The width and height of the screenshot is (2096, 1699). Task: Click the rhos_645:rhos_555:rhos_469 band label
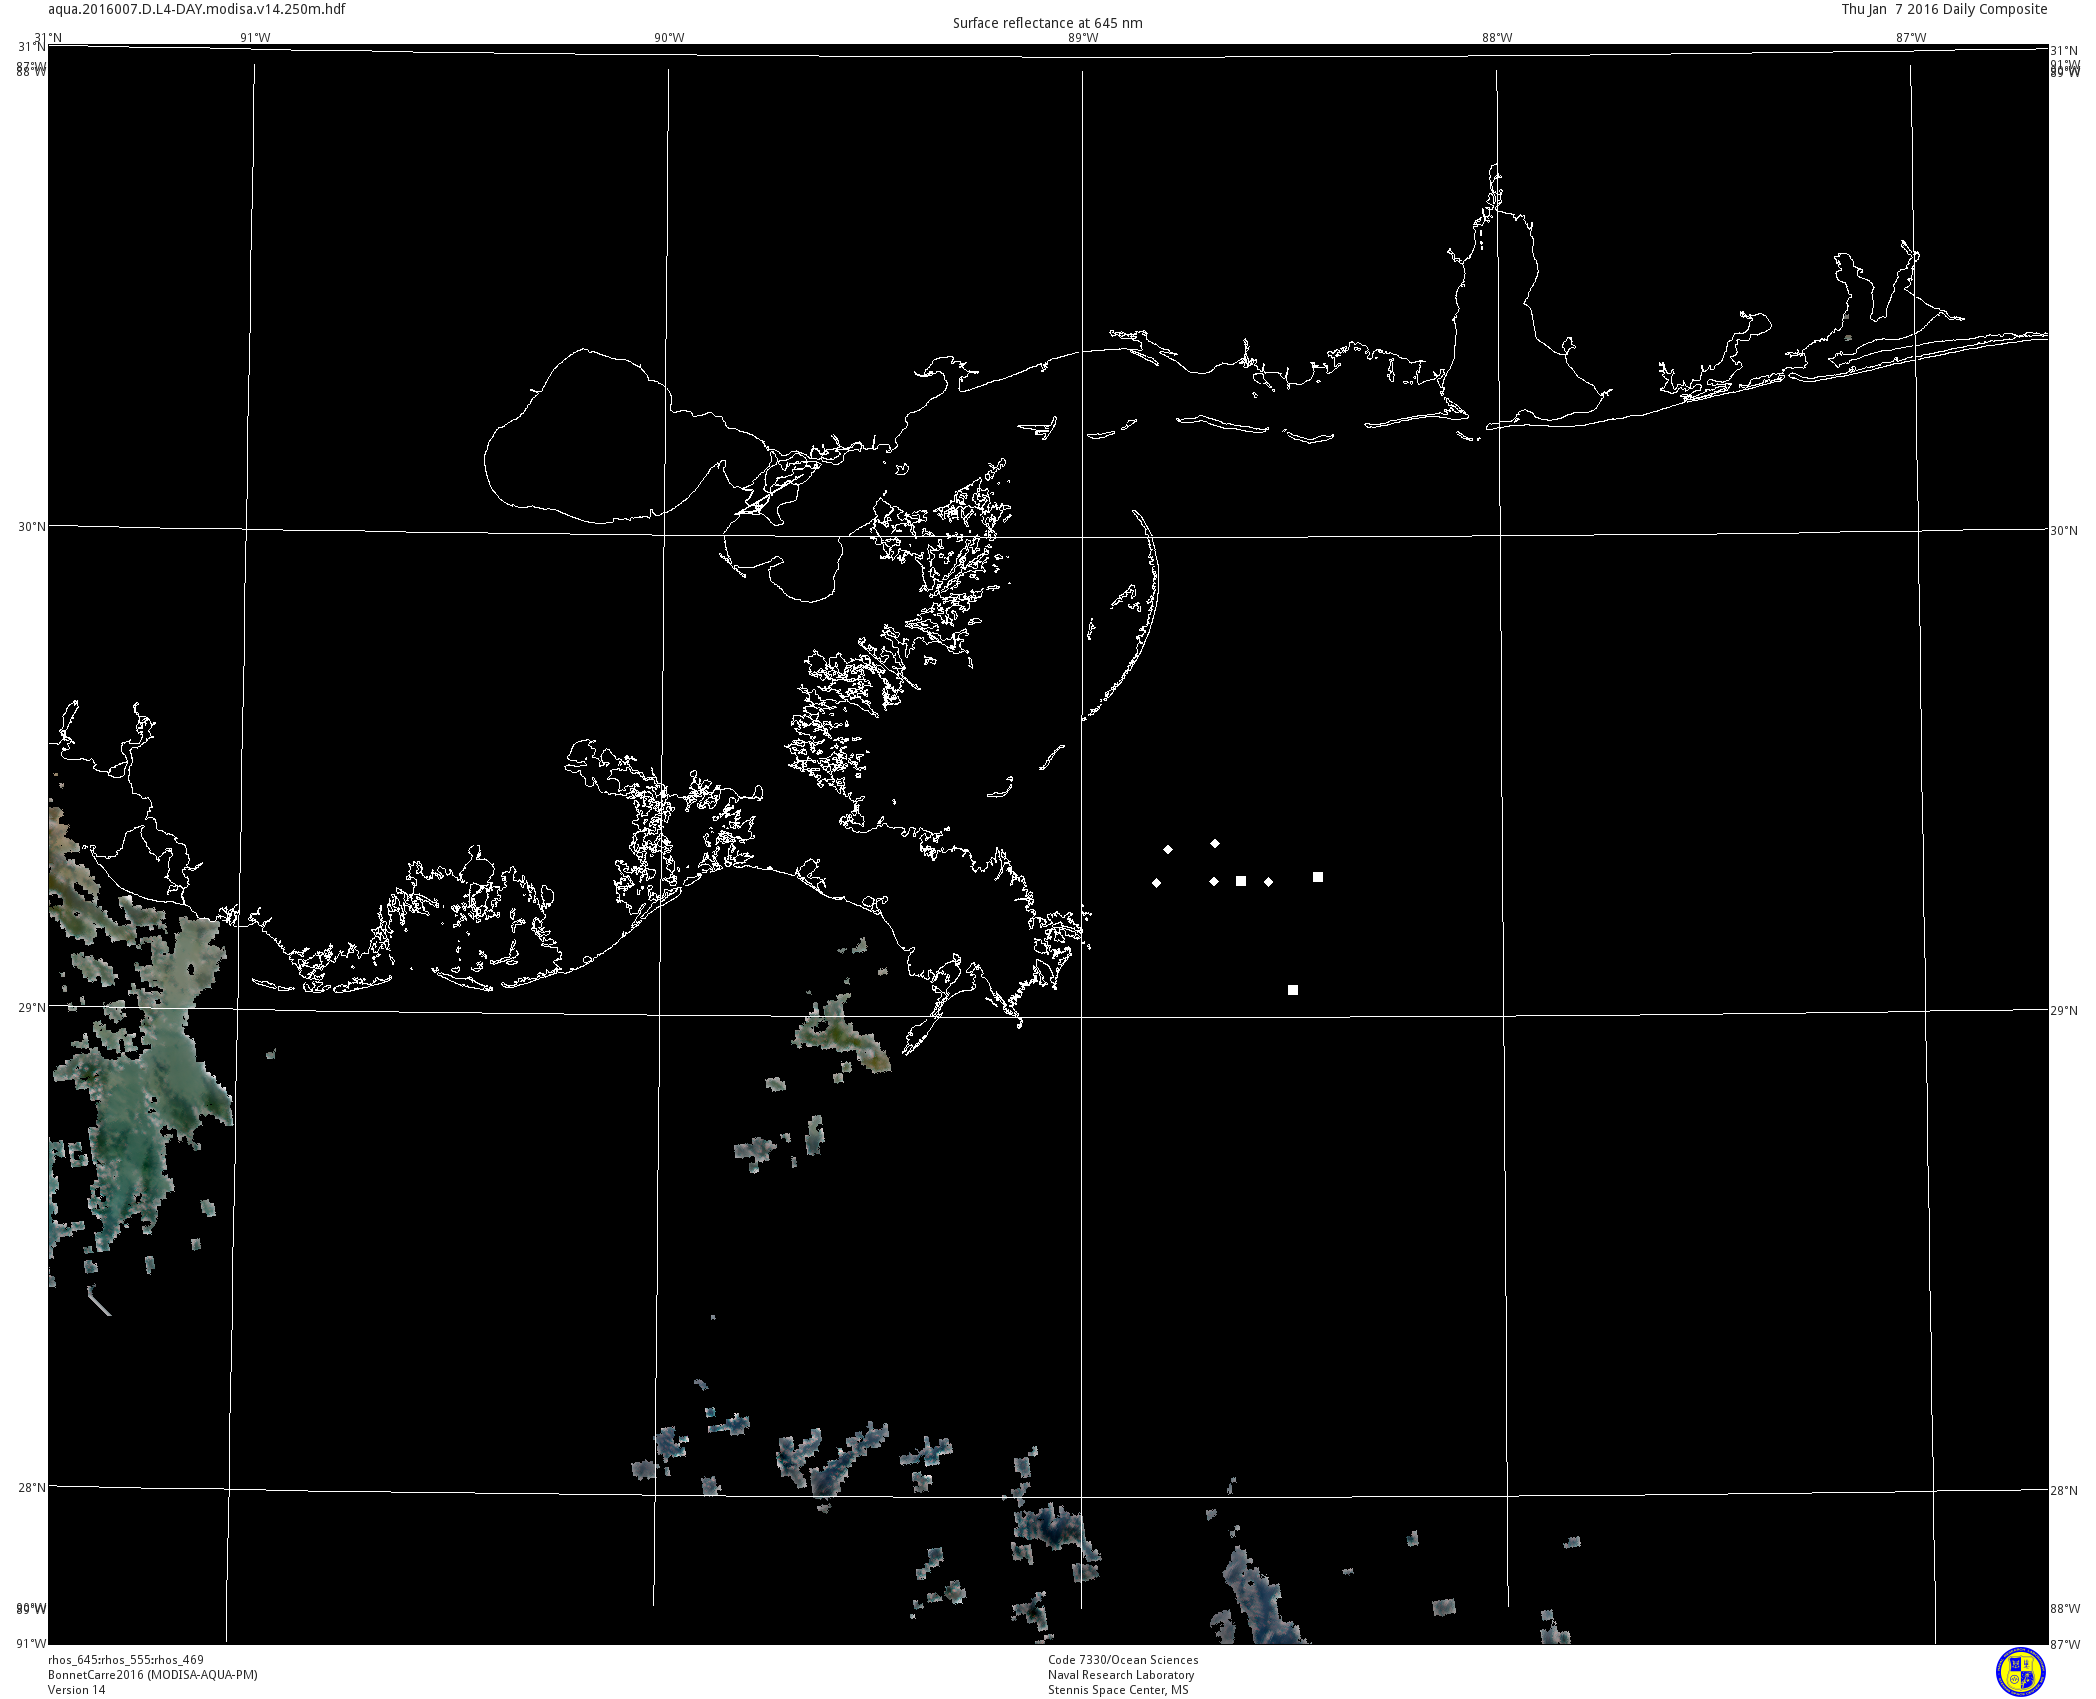tap(126, 1660)
